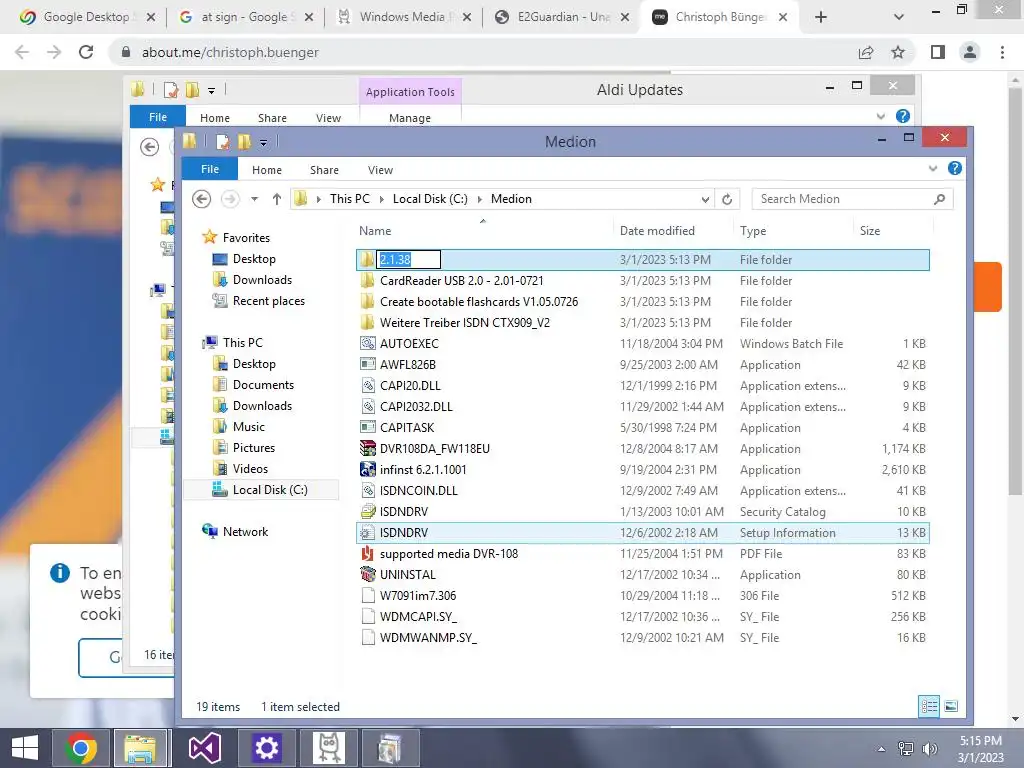The height and width of the screenshot is (768, 1024).
Task: Select the UNINSTAL application icon
Action: tap(368, 575)
